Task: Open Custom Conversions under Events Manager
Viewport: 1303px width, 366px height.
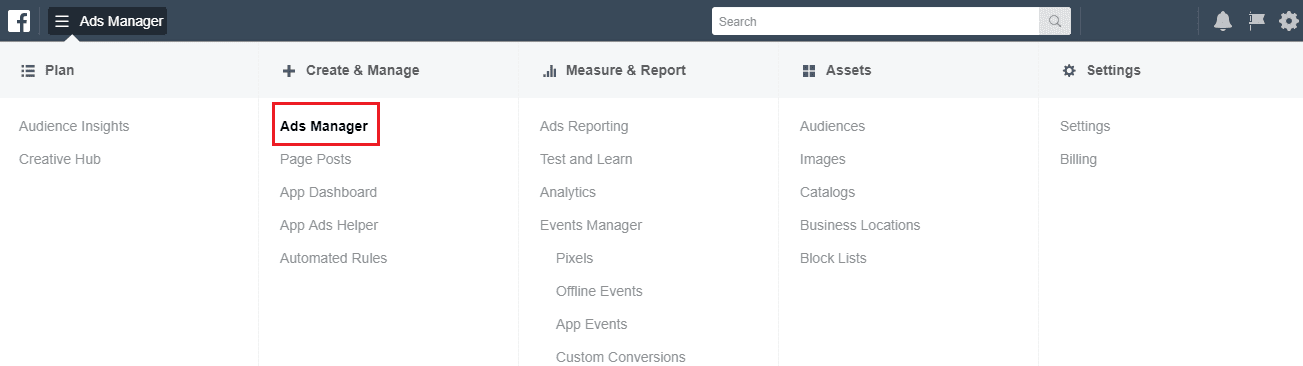Action: 621,357
